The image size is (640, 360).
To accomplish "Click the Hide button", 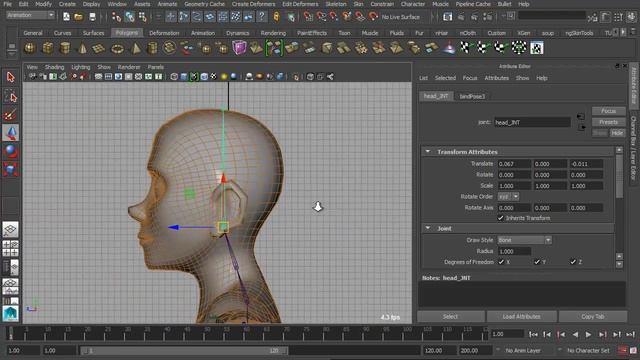I will click(x=617, y=133).
